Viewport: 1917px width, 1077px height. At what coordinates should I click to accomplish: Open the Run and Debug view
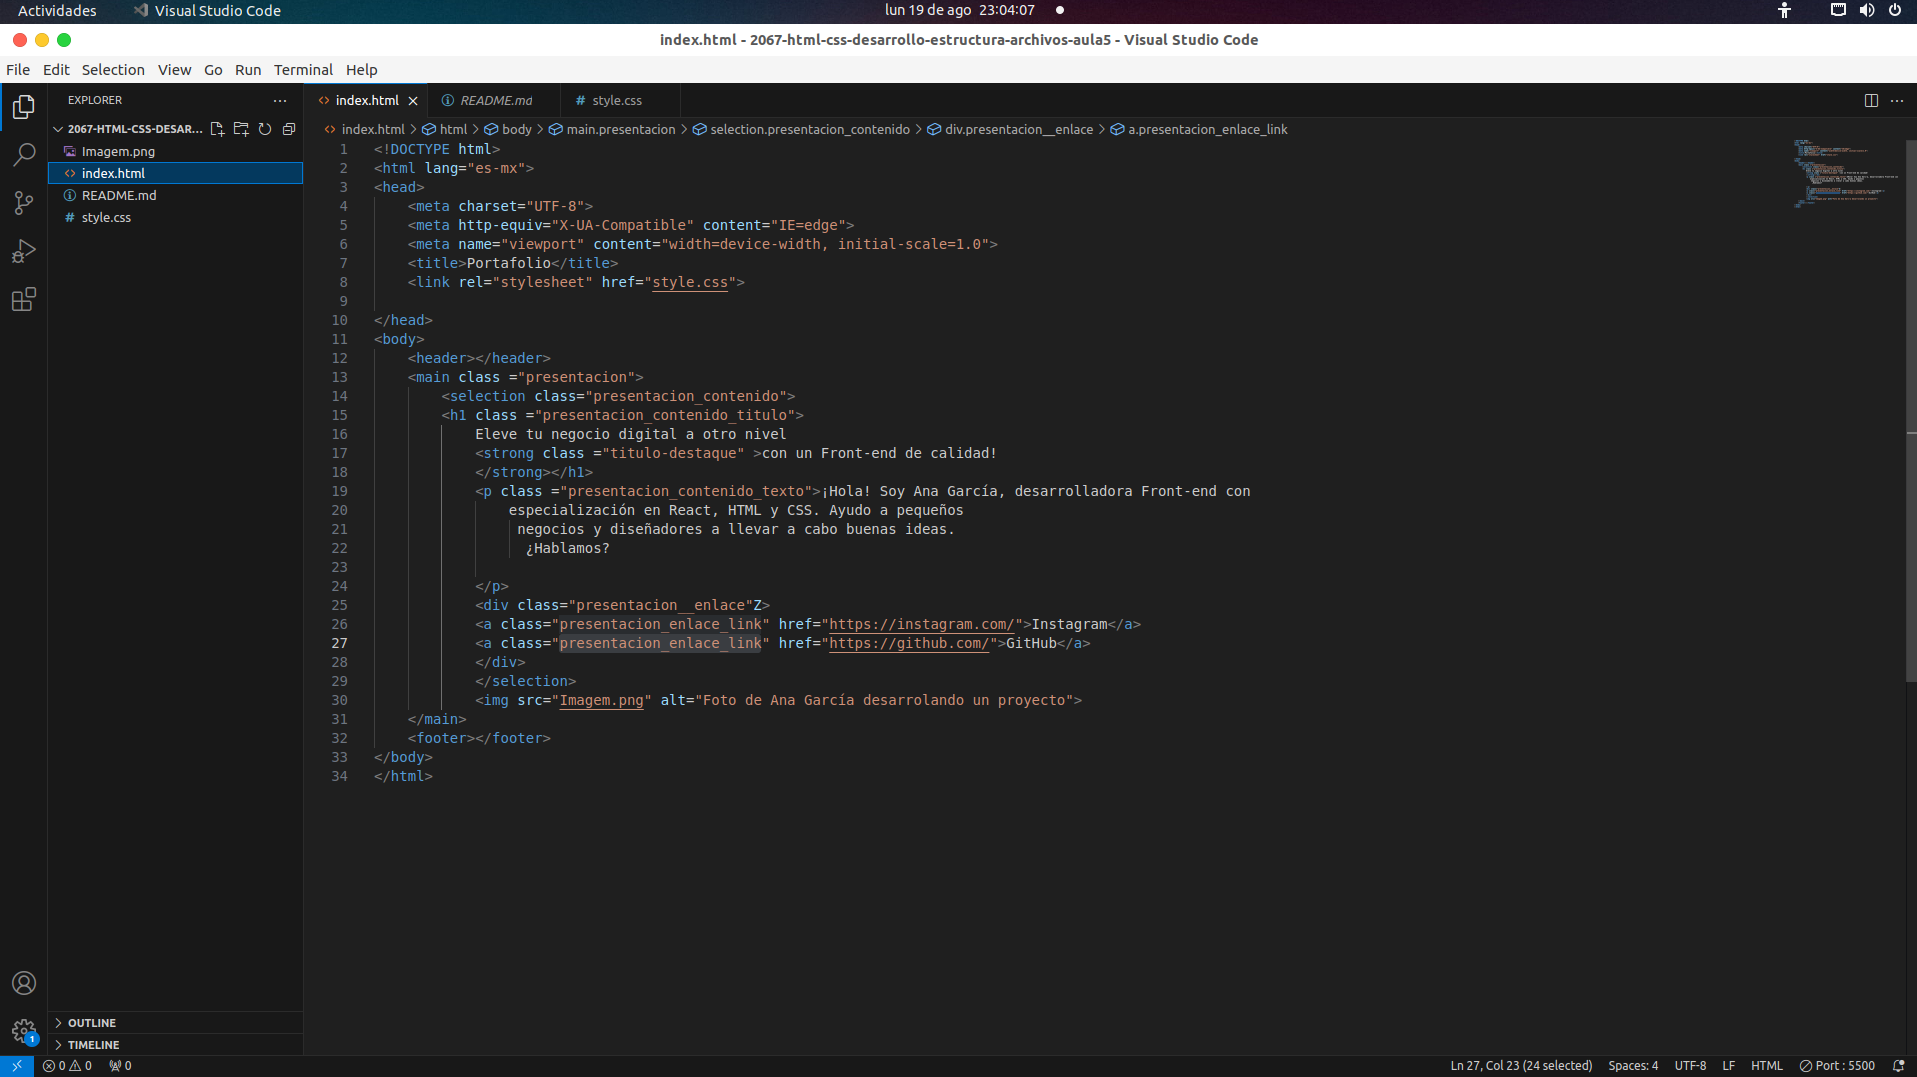tap(24, 251)
